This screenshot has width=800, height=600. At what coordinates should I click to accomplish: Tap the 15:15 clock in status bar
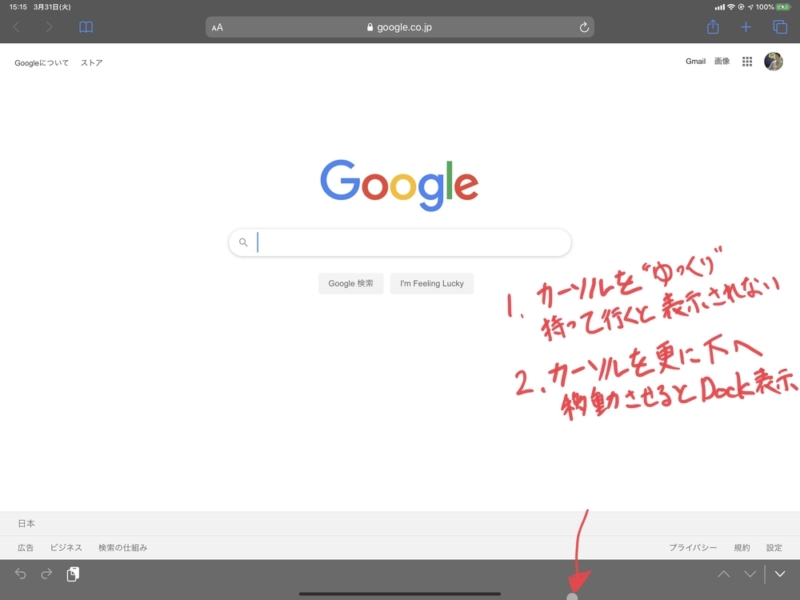point(18,7)
